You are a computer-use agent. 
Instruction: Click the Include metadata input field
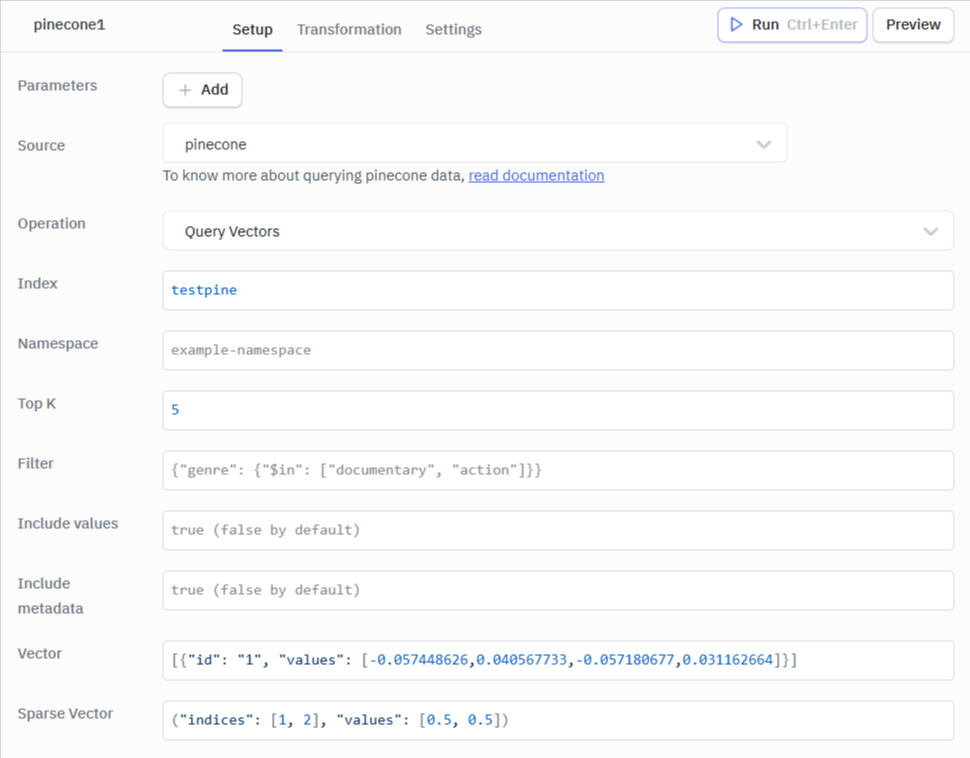[x=558, y=590]
